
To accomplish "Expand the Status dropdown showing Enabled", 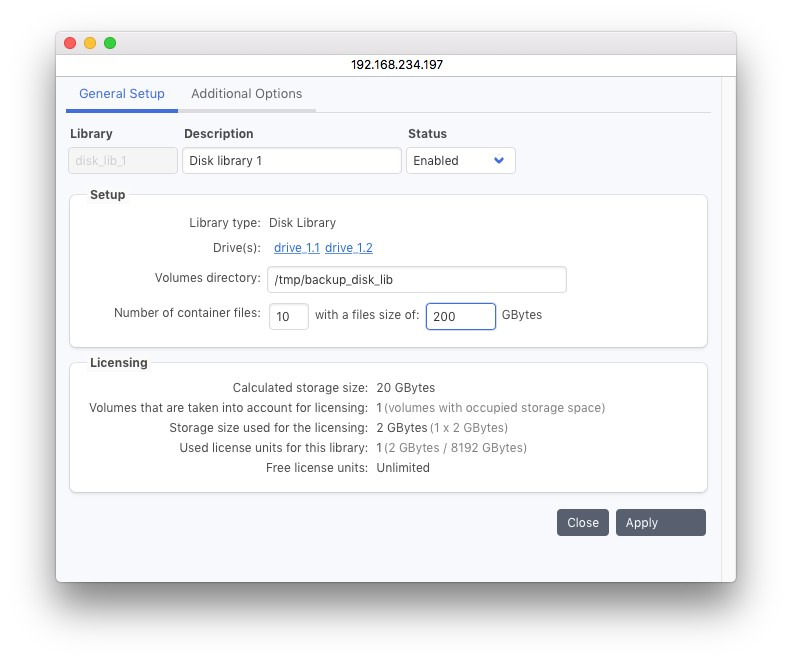I will [460, 161].
